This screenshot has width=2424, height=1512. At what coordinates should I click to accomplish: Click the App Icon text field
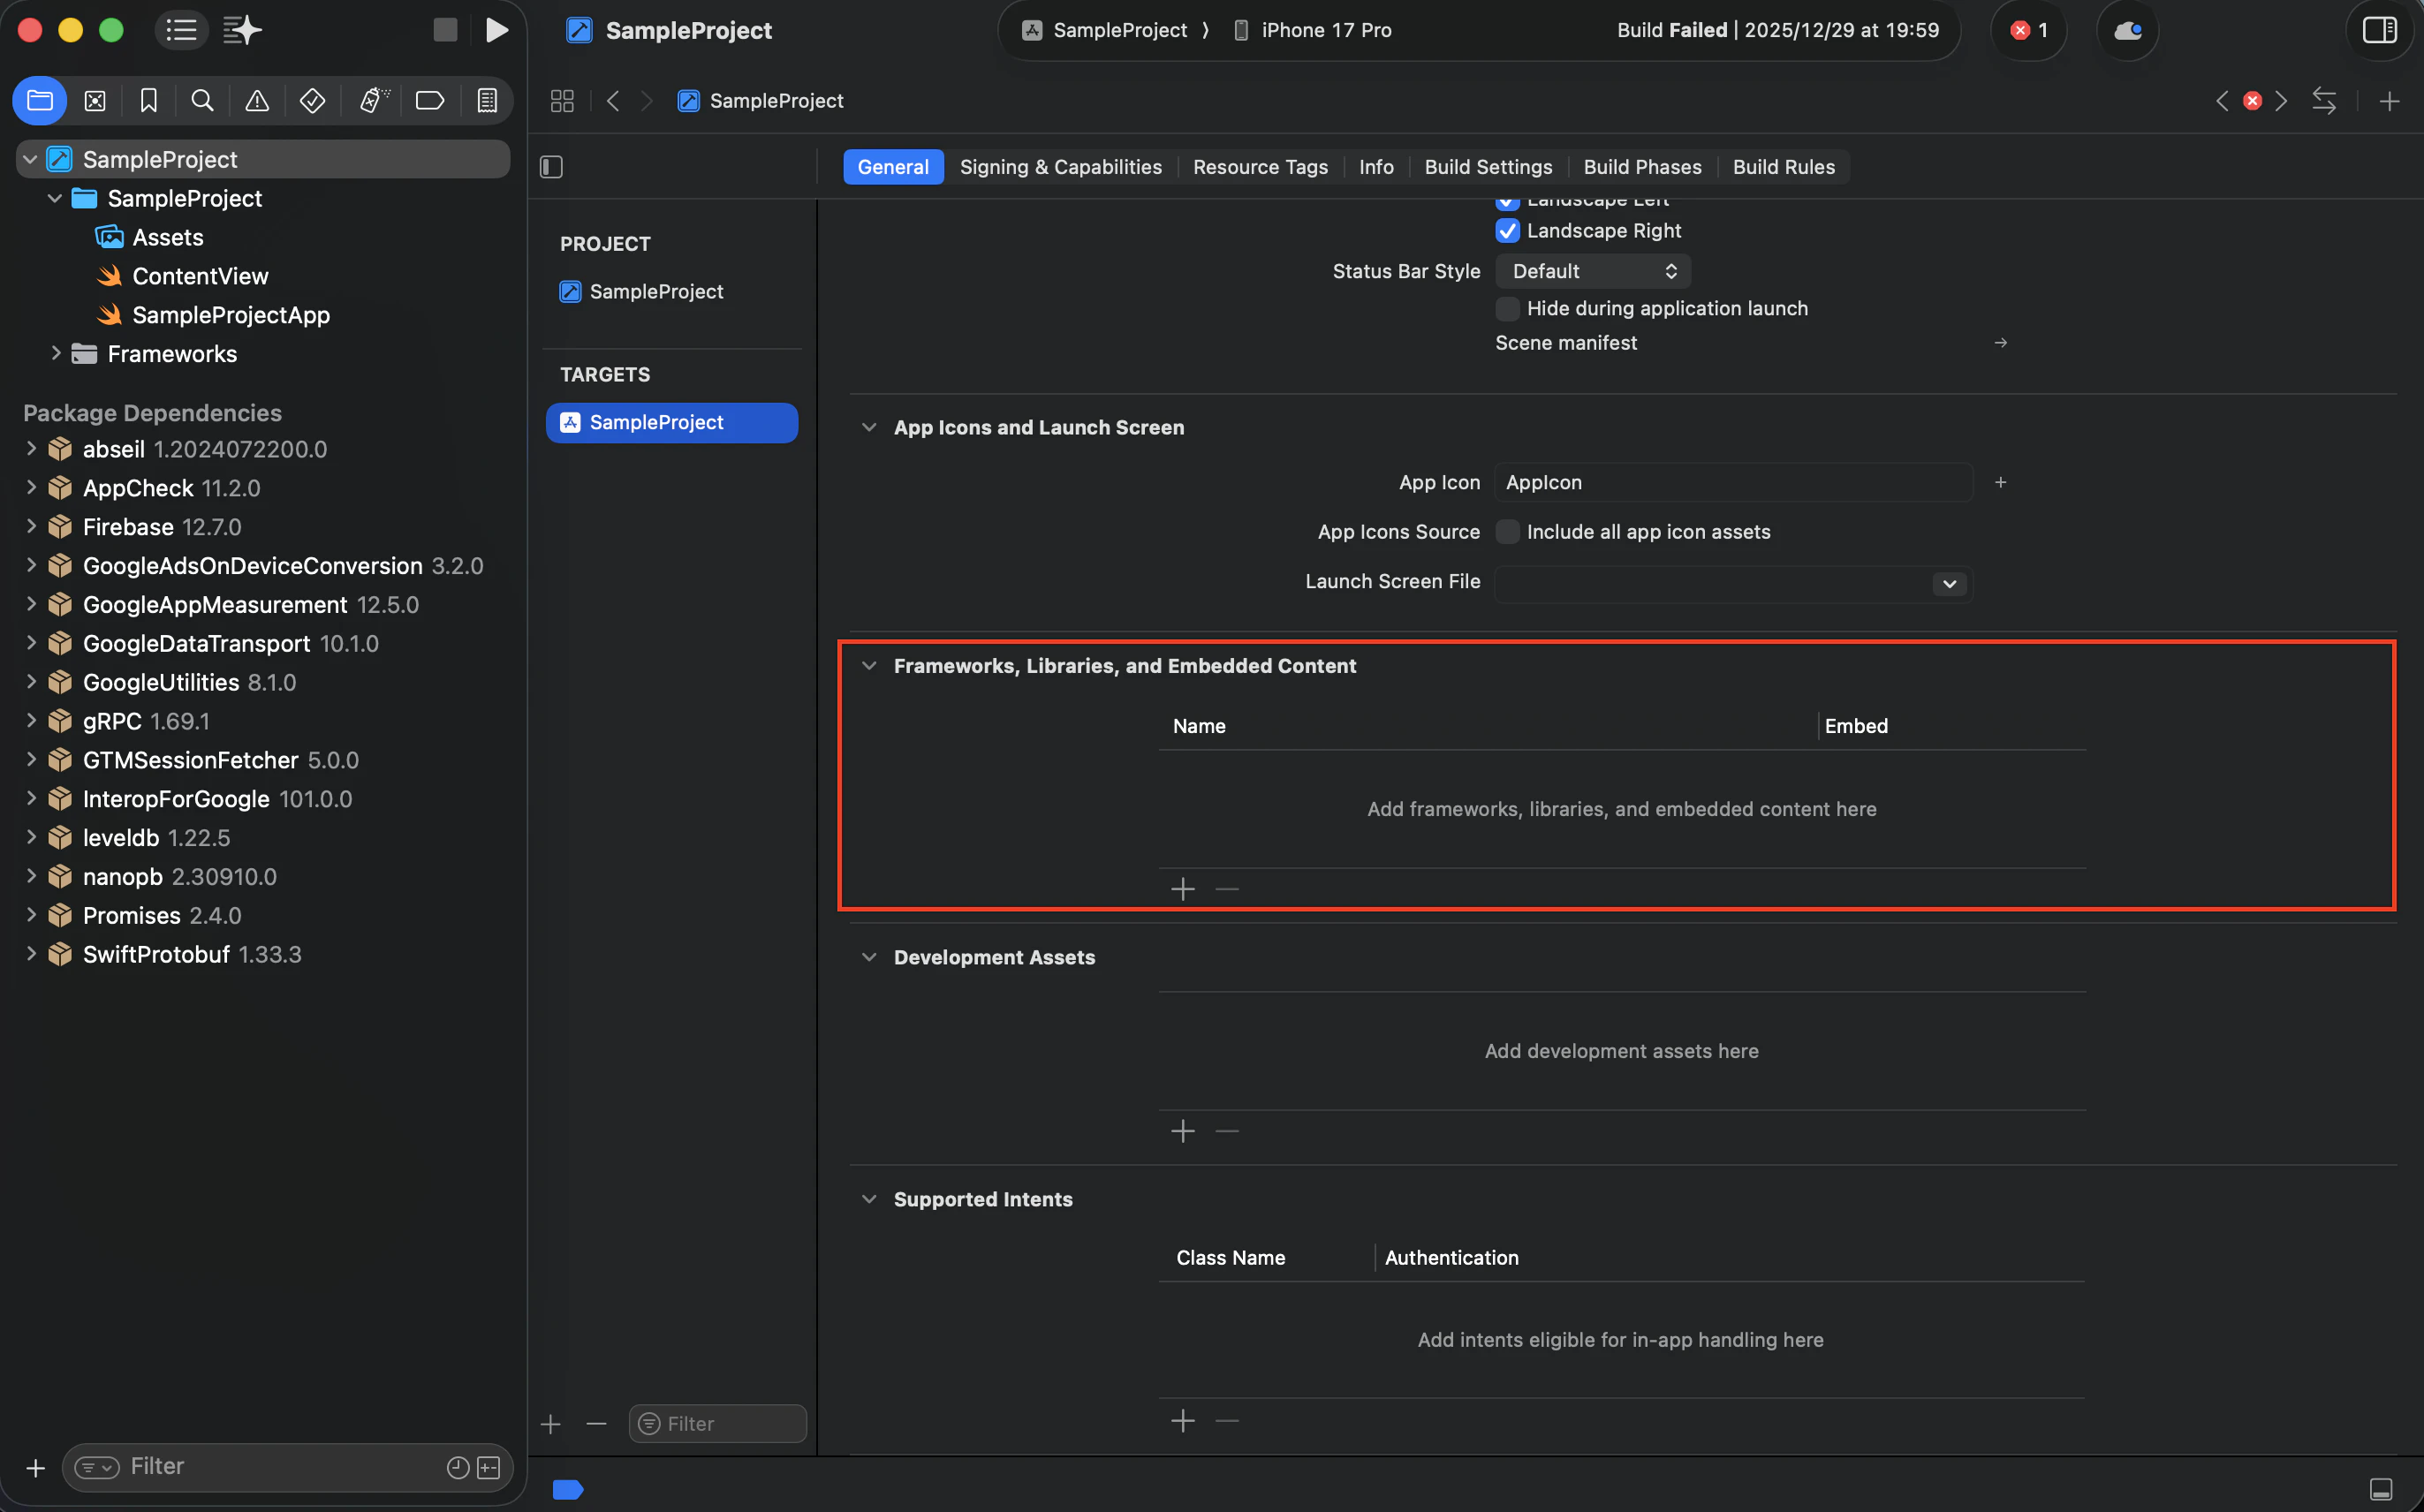pos(1733,483)
